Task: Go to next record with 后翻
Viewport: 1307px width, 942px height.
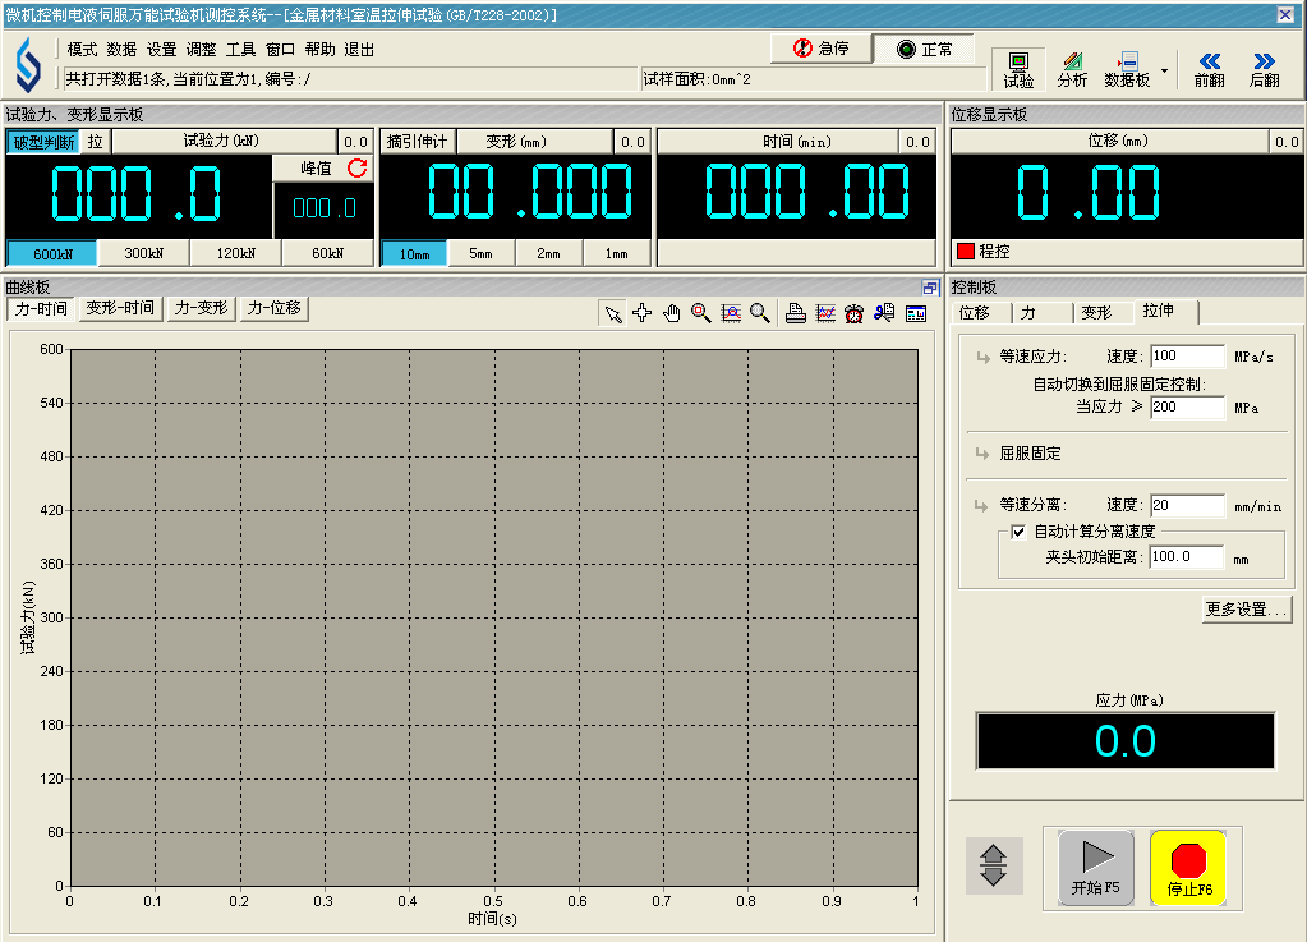Action: click(x=1264, y=69)
